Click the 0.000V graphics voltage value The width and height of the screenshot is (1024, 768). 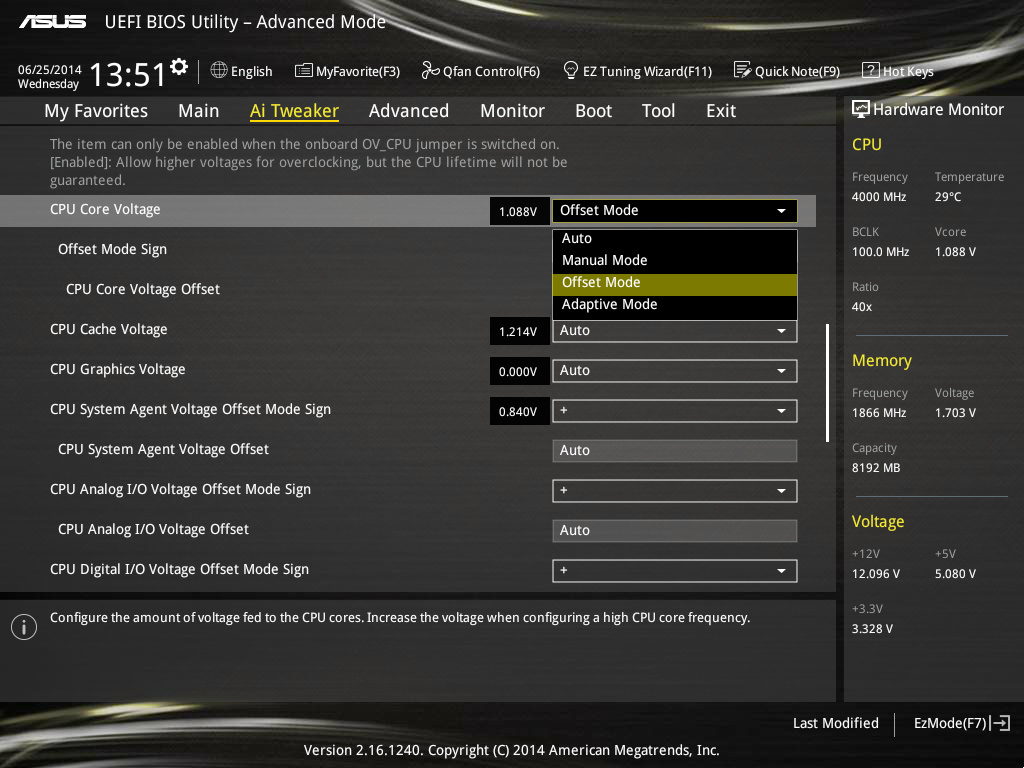pyautogui.click(x=519, y=372)
